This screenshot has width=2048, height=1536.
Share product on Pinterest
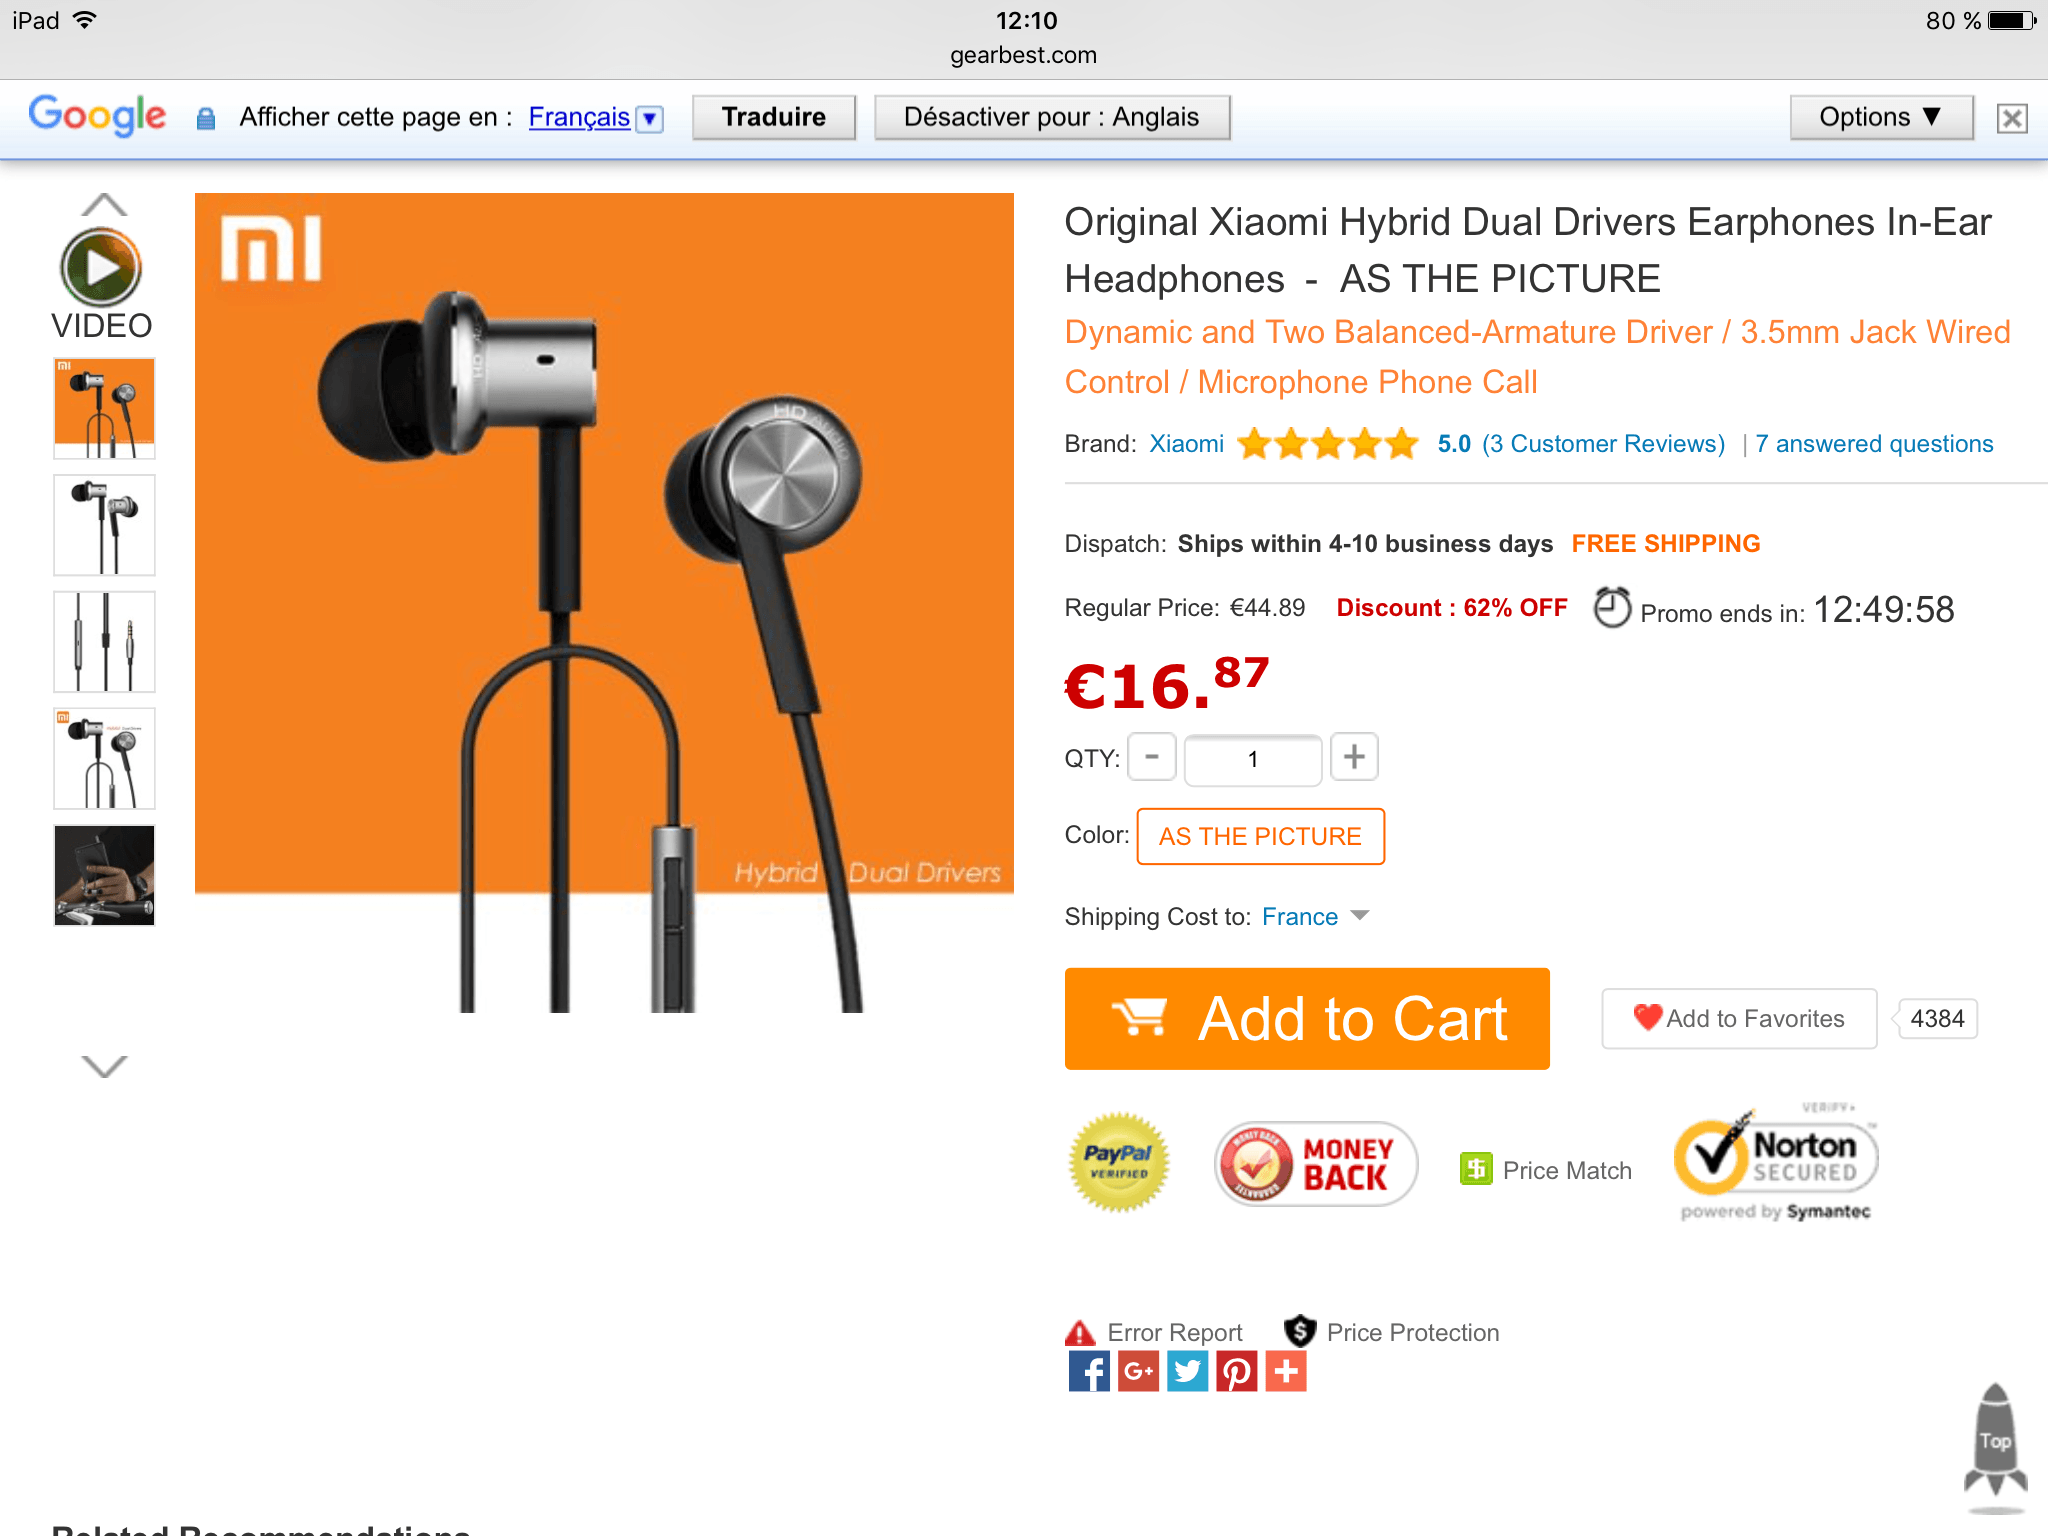[x=1236, y=1371]
